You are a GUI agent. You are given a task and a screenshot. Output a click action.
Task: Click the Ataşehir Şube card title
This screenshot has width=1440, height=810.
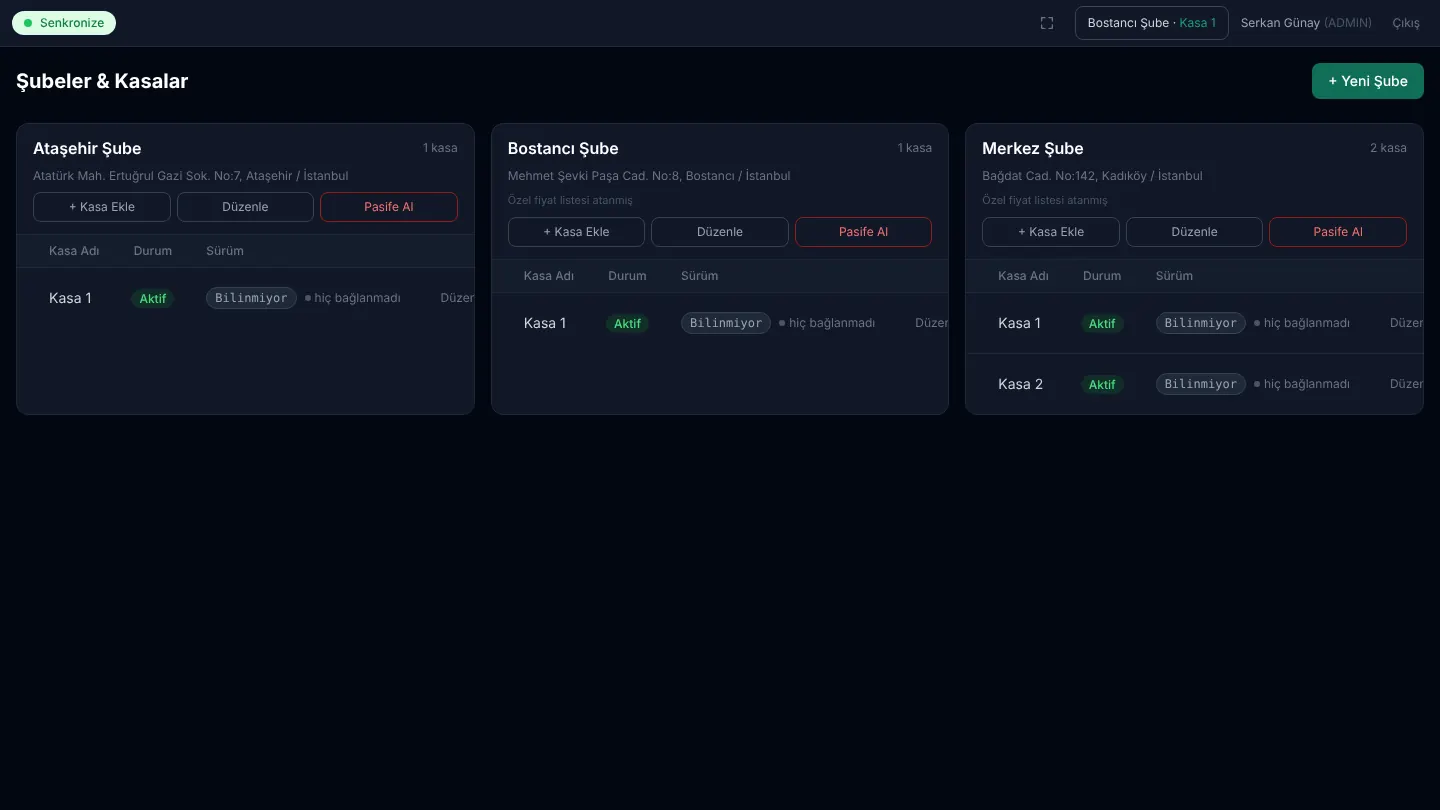click(87, 148)
